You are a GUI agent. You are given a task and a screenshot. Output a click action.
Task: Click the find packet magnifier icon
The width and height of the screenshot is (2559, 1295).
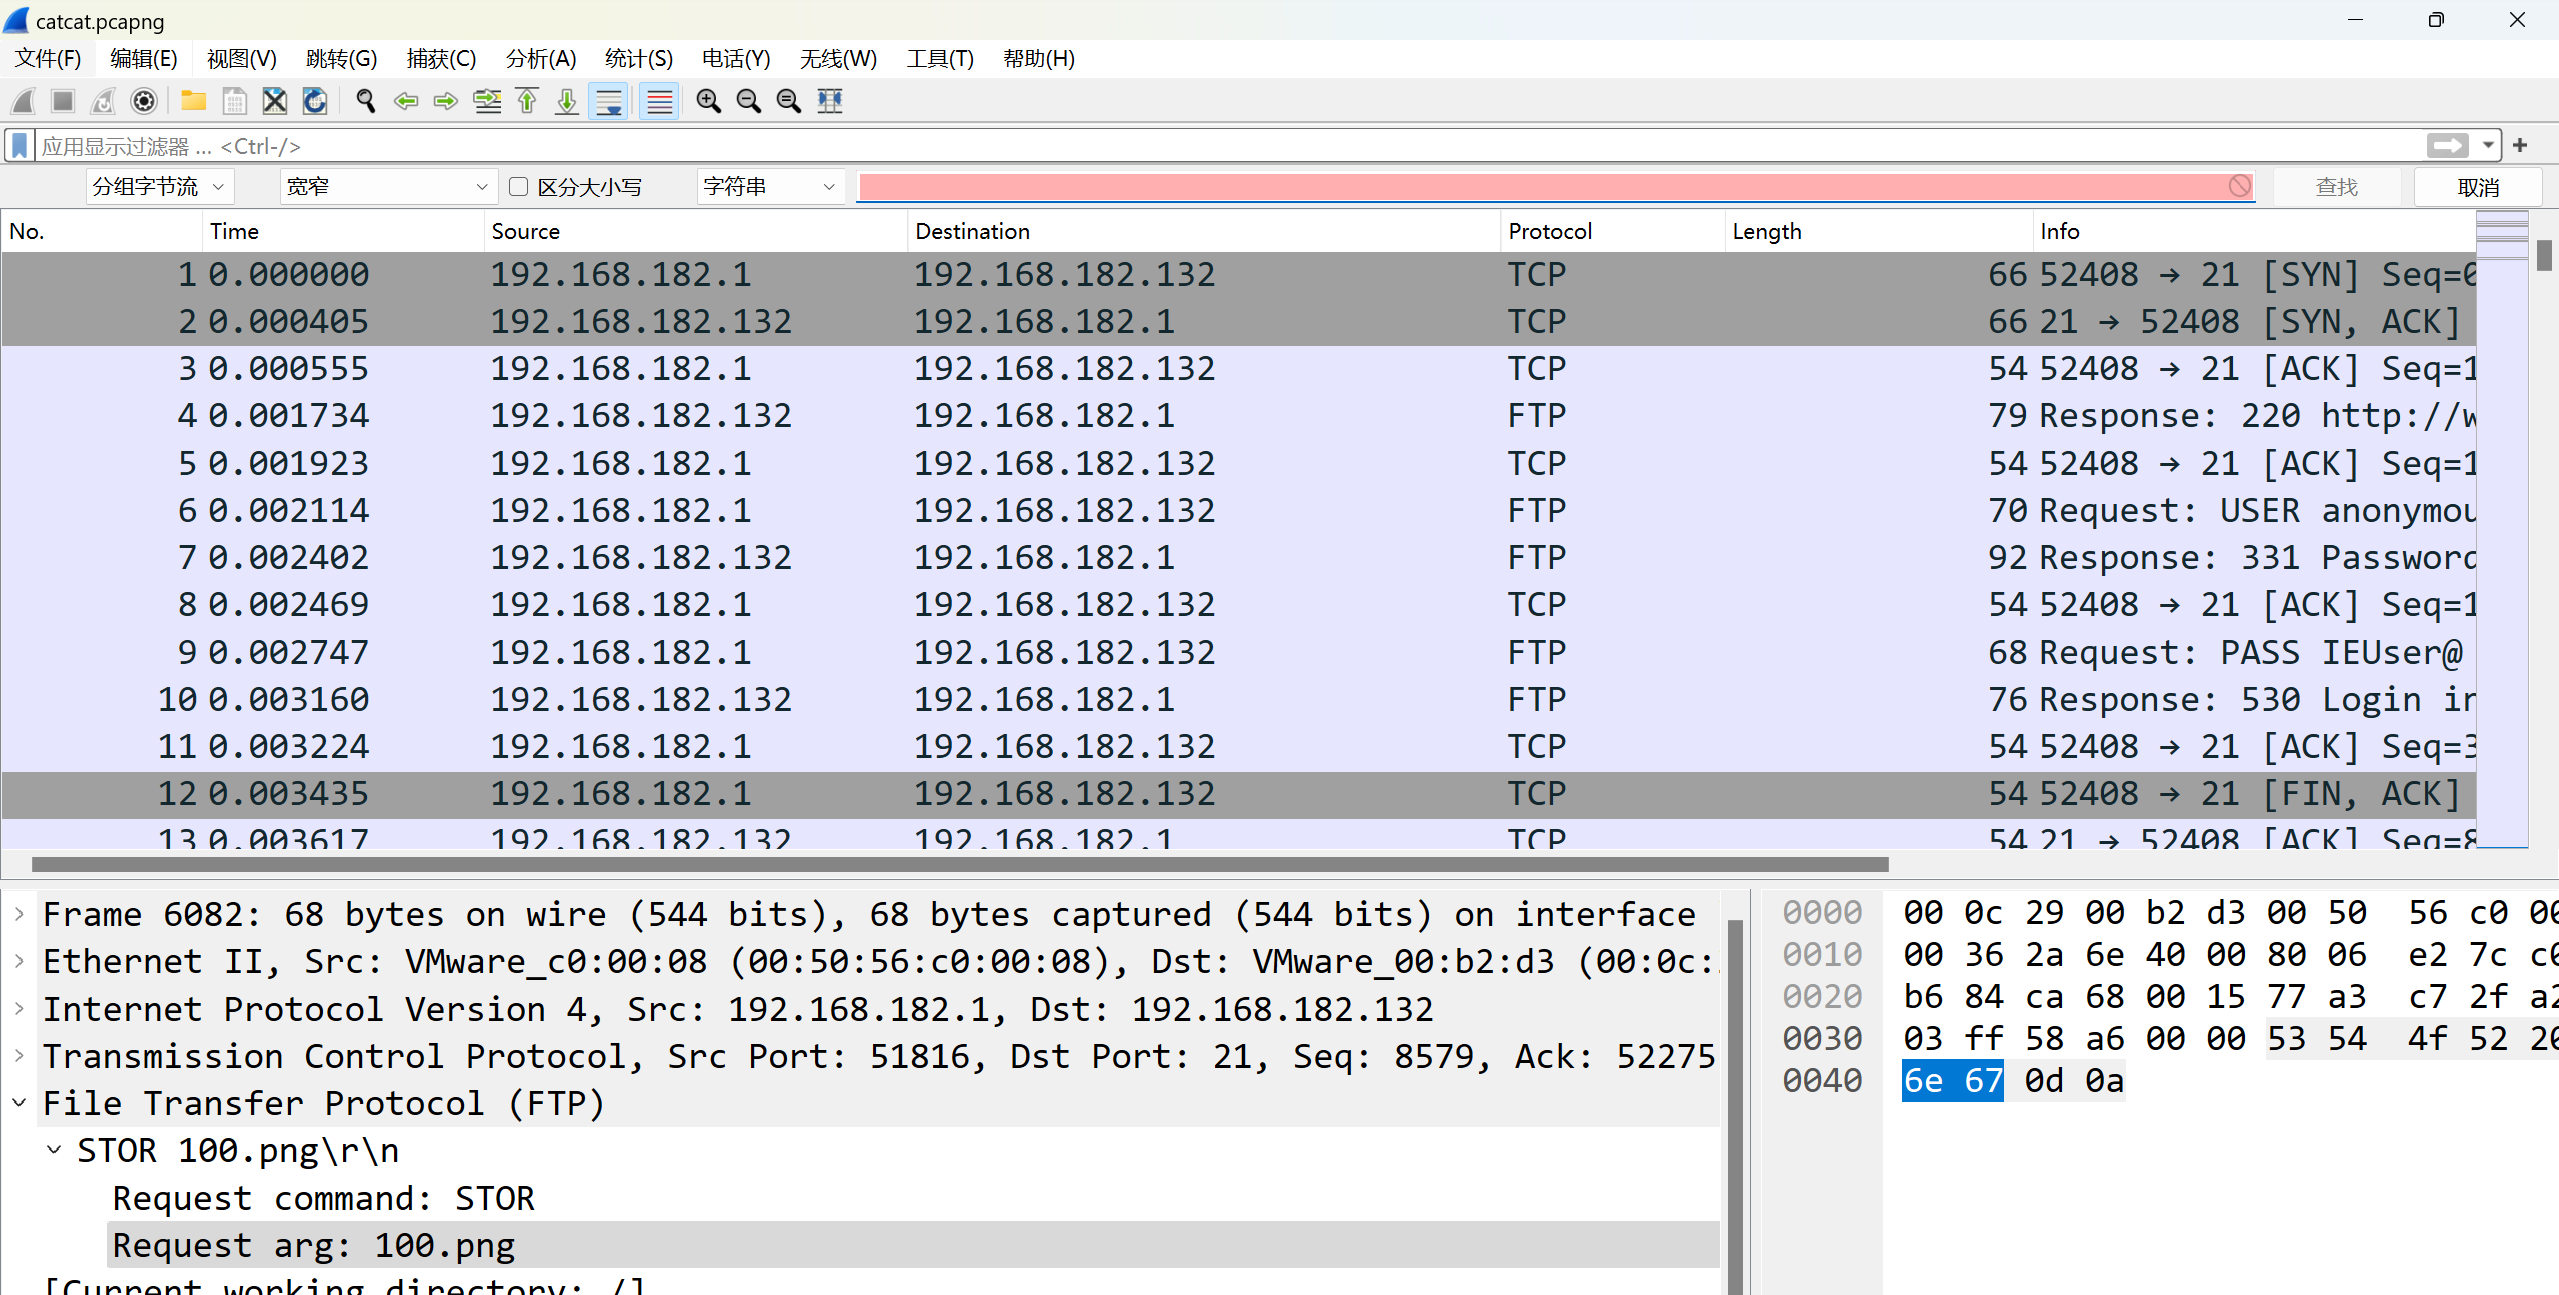(x=365, y=101)
